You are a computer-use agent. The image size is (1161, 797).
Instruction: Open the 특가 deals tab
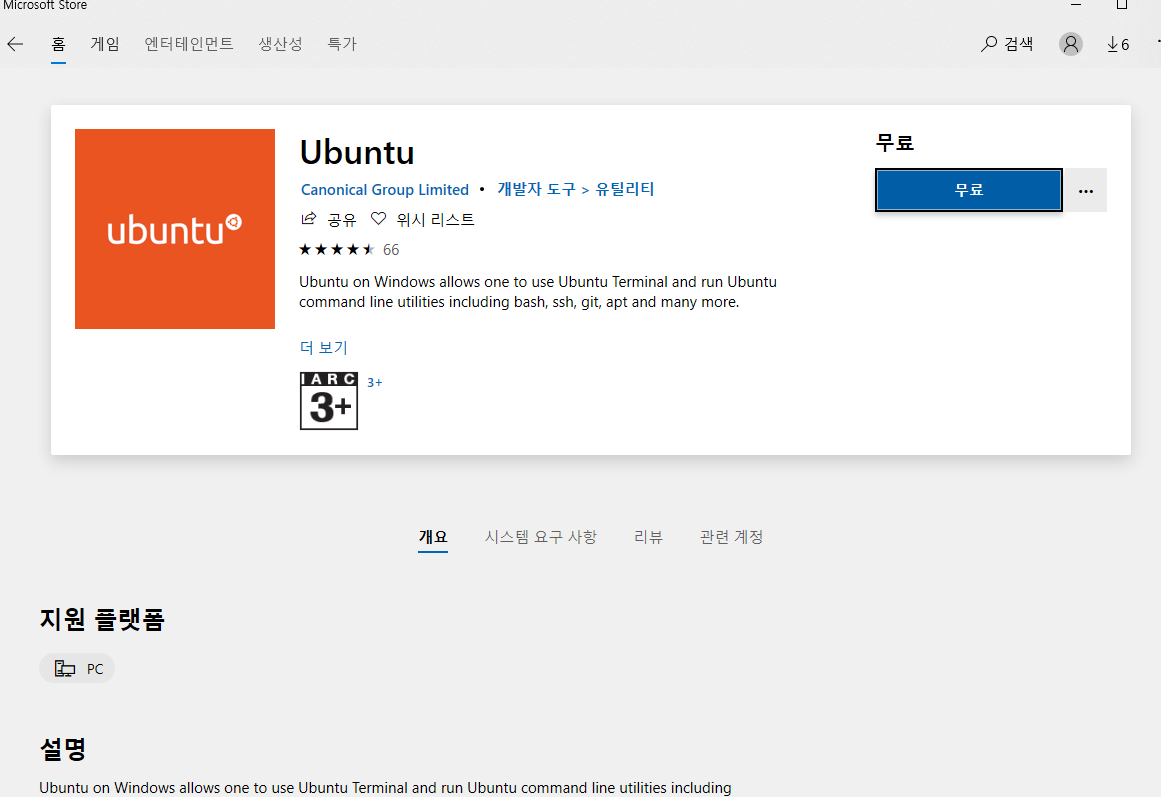point(342,44)
